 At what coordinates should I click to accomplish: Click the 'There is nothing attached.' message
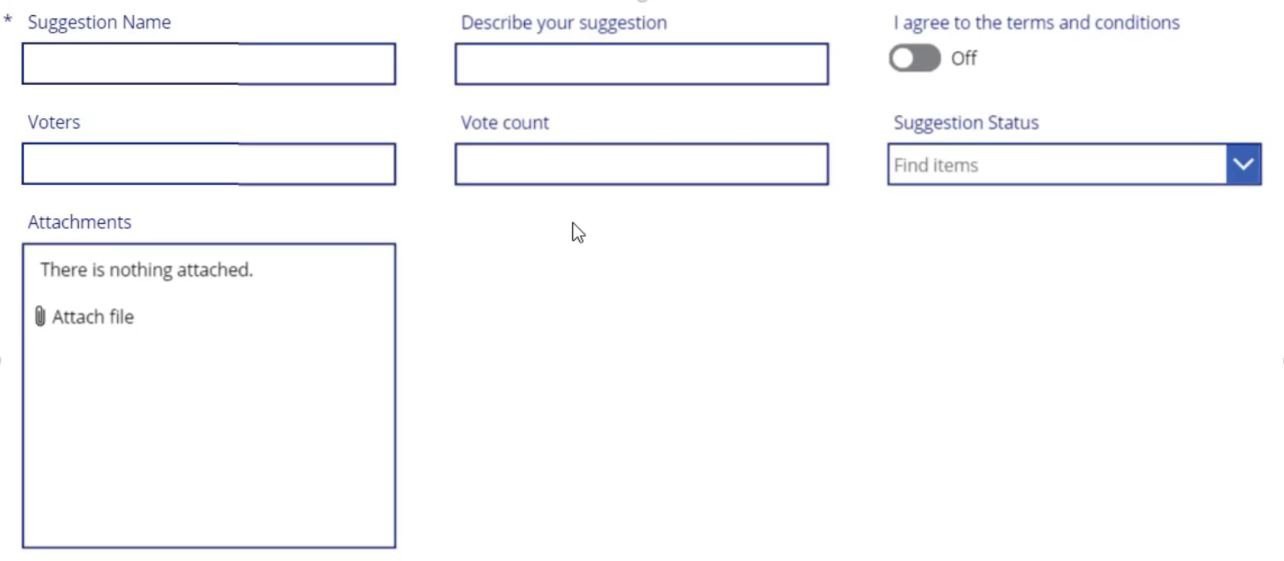[147, 270]
